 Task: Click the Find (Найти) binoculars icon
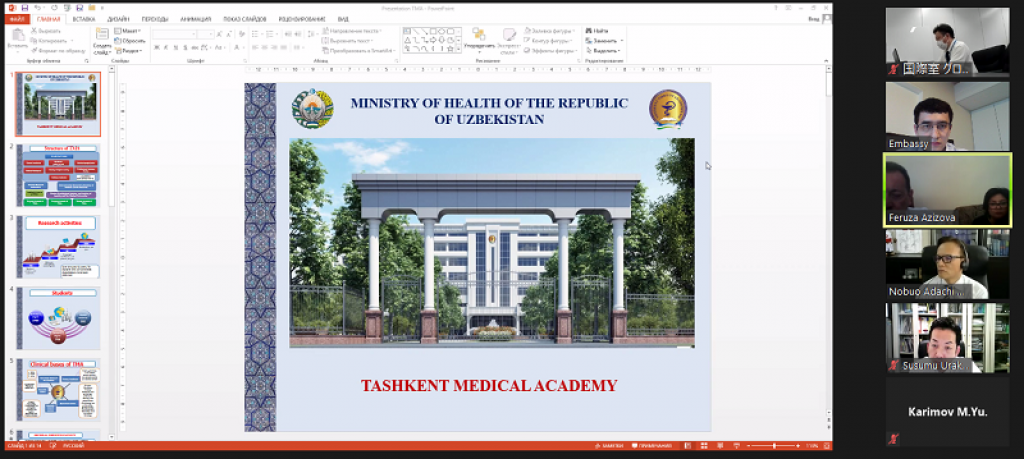598,31
